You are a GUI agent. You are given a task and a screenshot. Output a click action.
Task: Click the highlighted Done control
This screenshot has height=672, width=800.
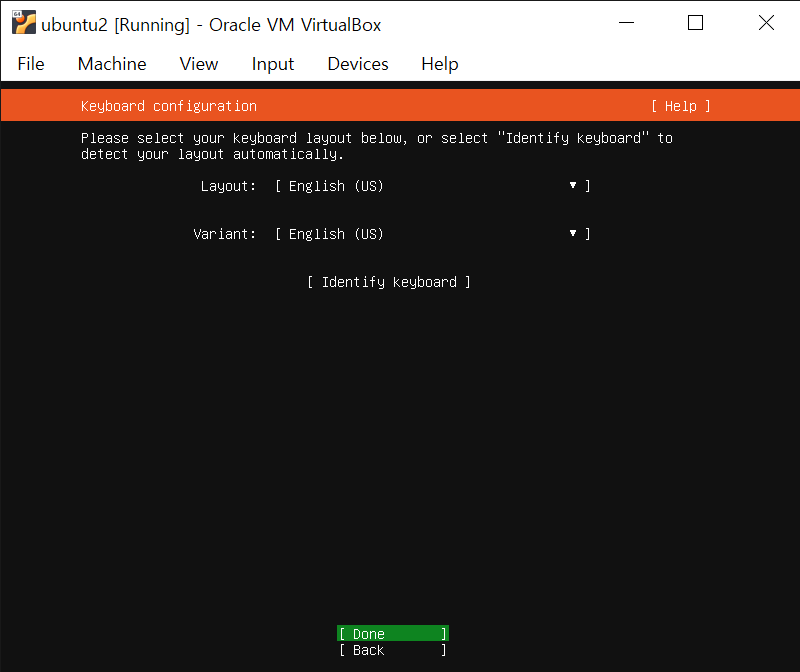click(392, 633)
